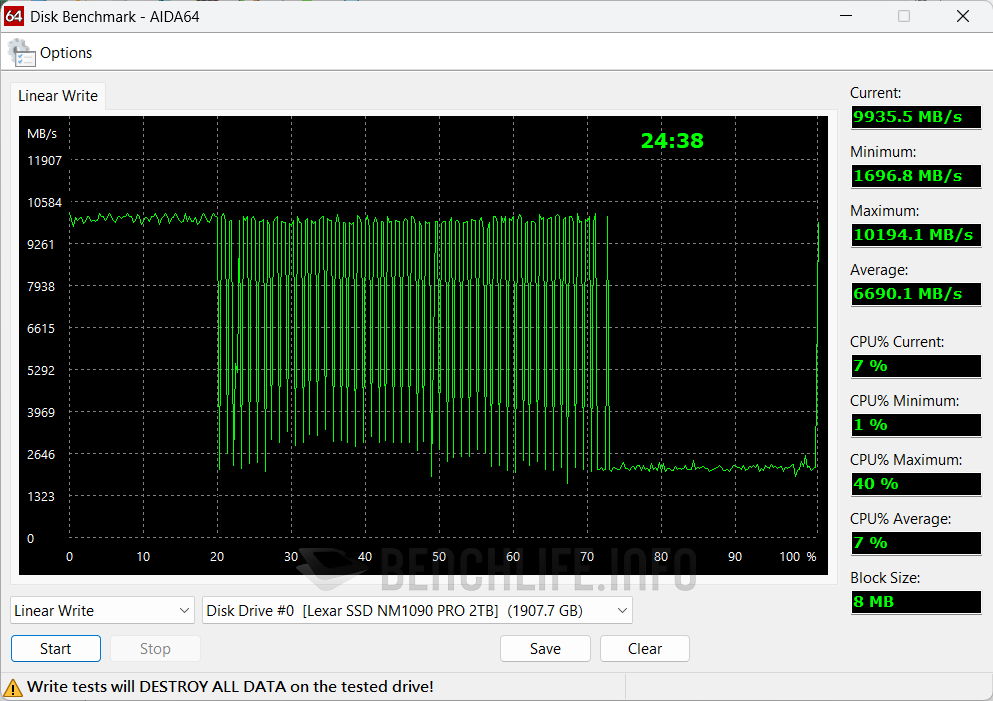Select the Maximum 10194.1 MB/s value box
The width and height of the screenshot is (993, 701).
pyautogui.click(x=915, y=235)
